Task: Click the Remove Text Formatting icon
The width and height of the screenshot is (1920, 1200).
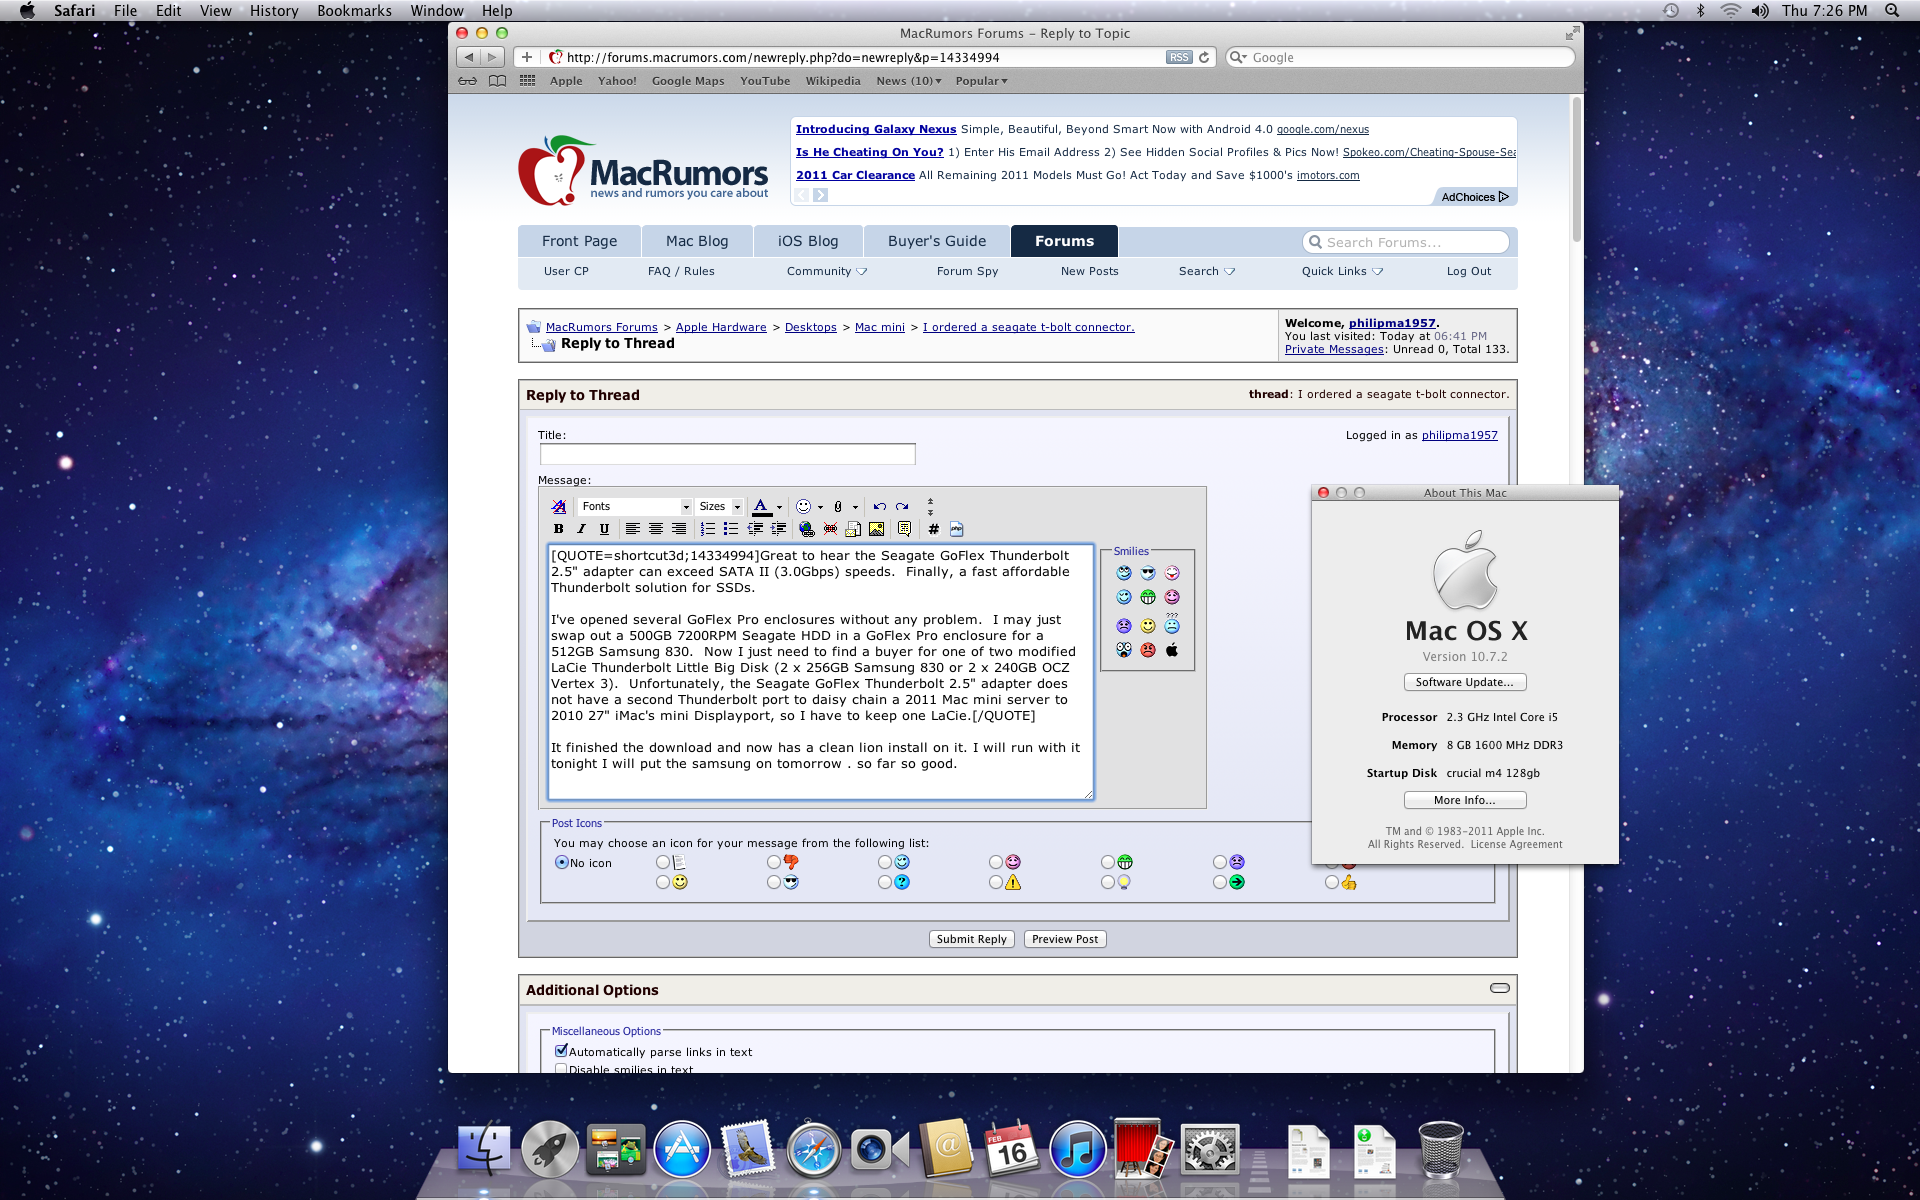Action: pyautogui.click(x=559, y=507)
